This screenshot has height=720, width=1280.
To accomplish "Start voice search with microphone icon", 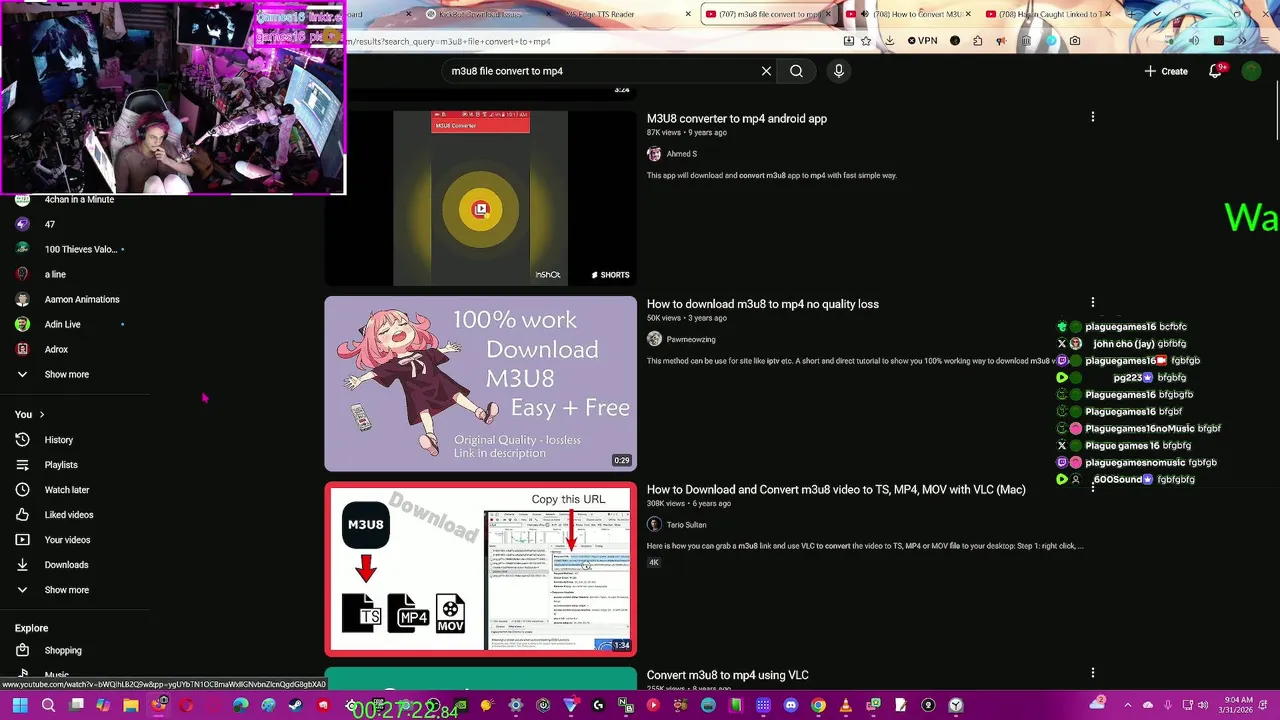I will click(x=839, y=71).
